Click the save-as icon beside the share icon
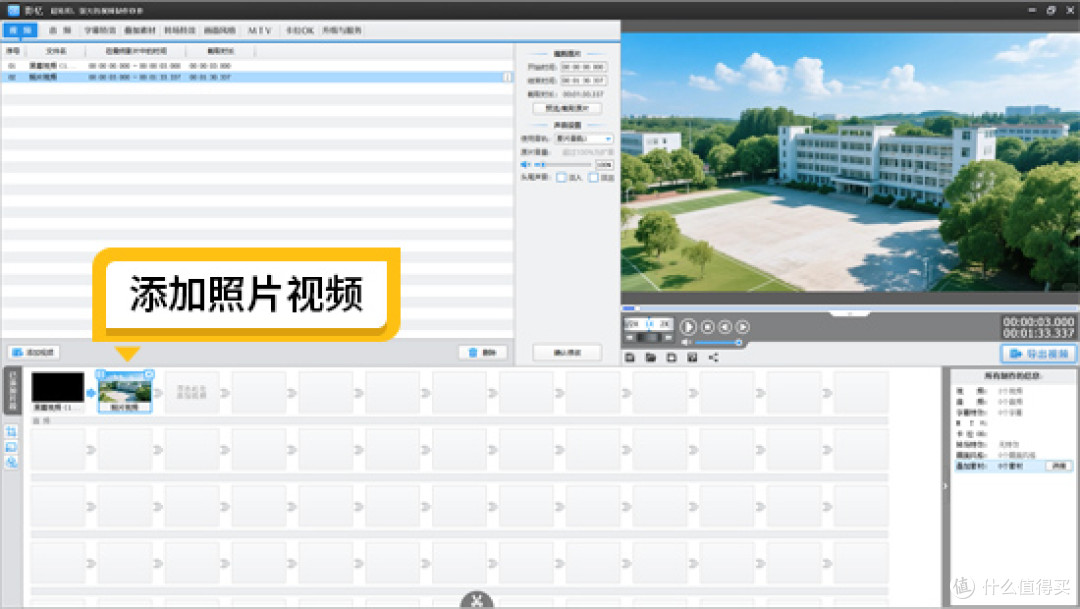Viewport: 1080px width, 609px height. click(x=692, y=358)
